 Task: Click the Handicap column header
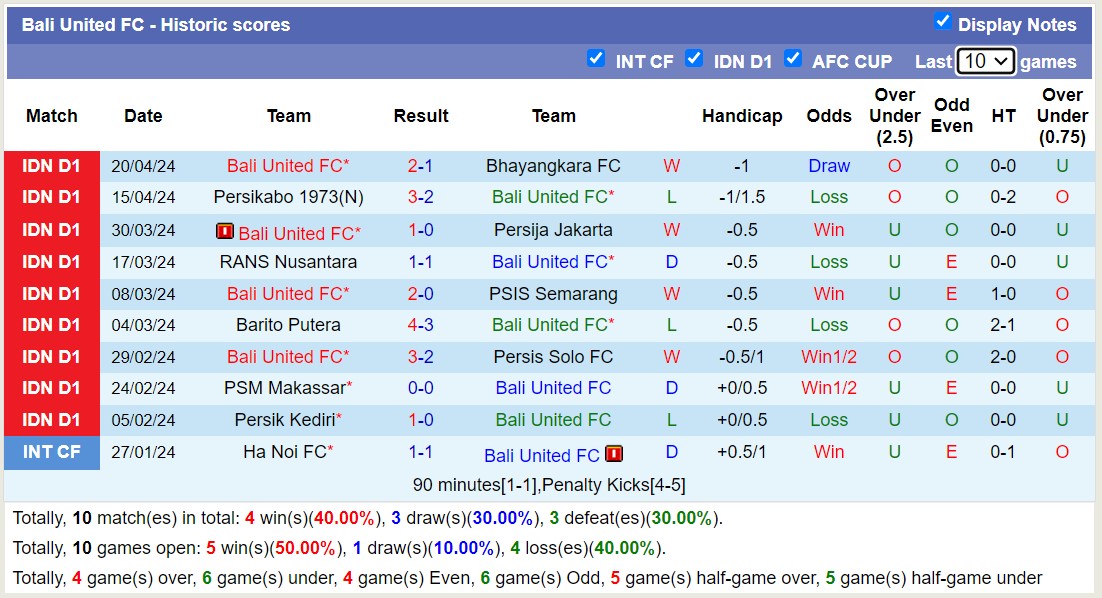click(x=742, y=116)
